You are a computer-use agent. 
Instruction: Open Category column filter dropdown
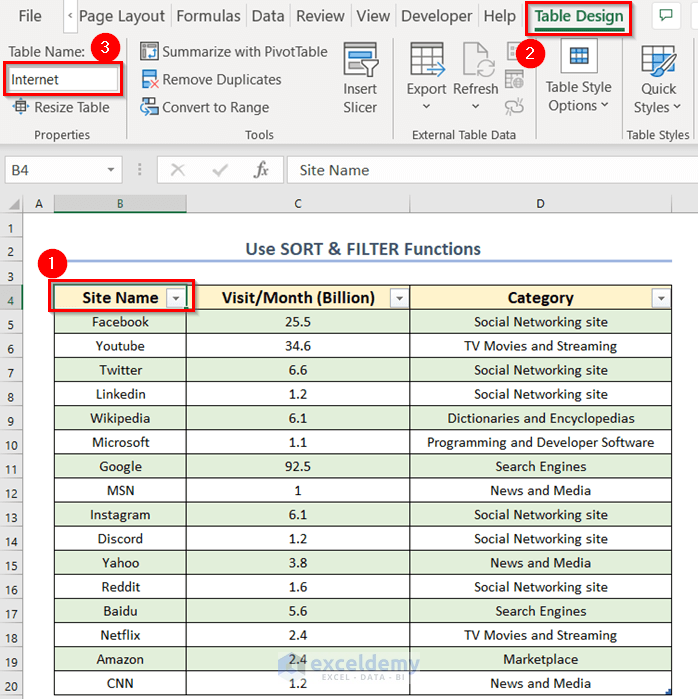(x=660, y=298)
